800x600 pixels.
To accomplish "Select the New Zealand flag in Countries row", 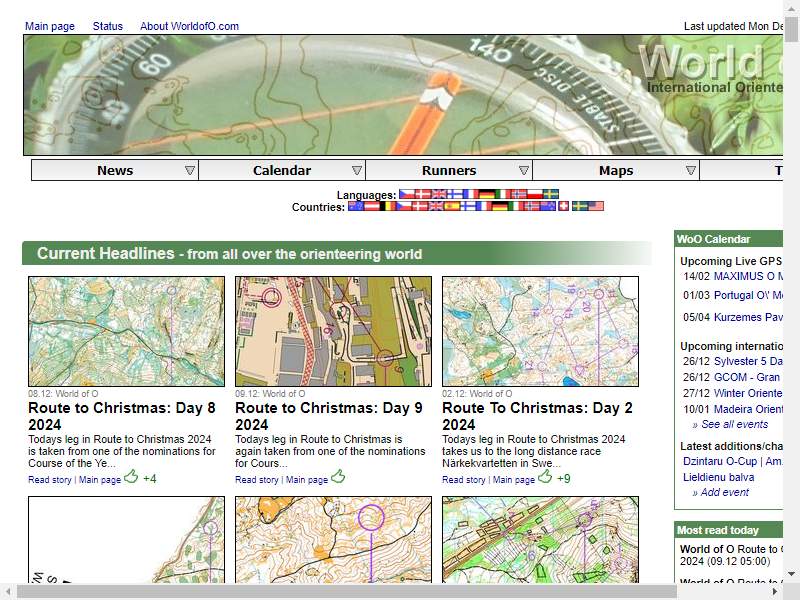I will tap(548, 206).
